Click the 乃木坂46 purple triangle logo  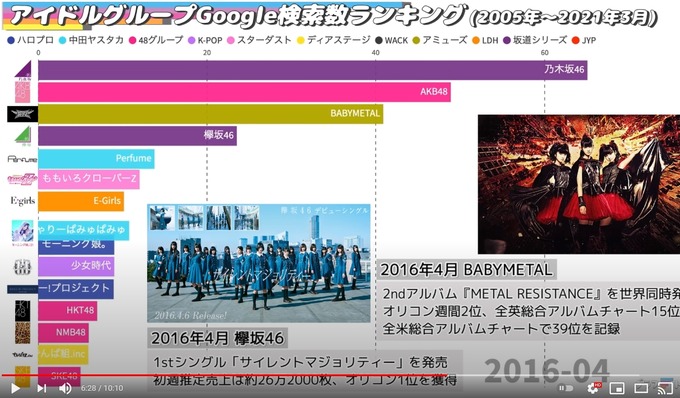point(23,70)
